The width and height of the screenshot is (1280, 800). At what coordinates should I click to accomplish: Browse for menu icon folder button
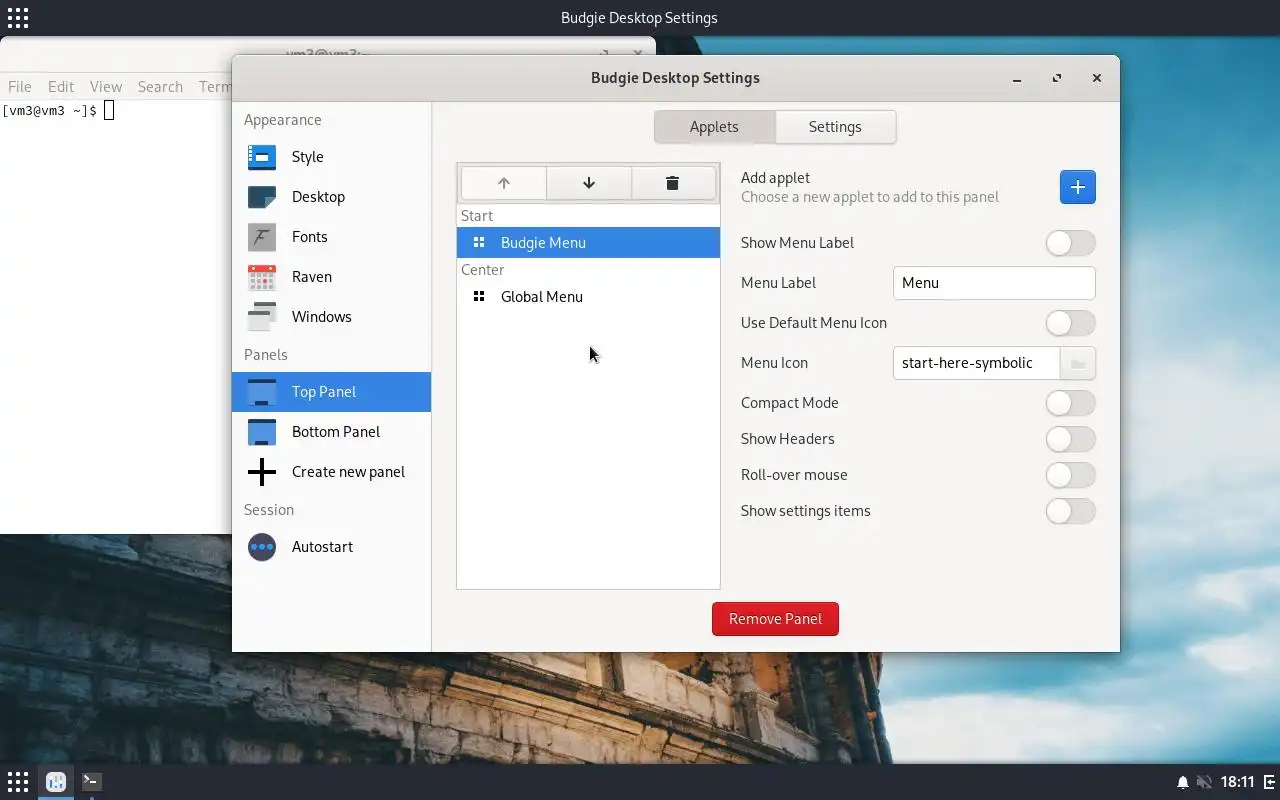pyautogui.click(x=1078, y=363)
